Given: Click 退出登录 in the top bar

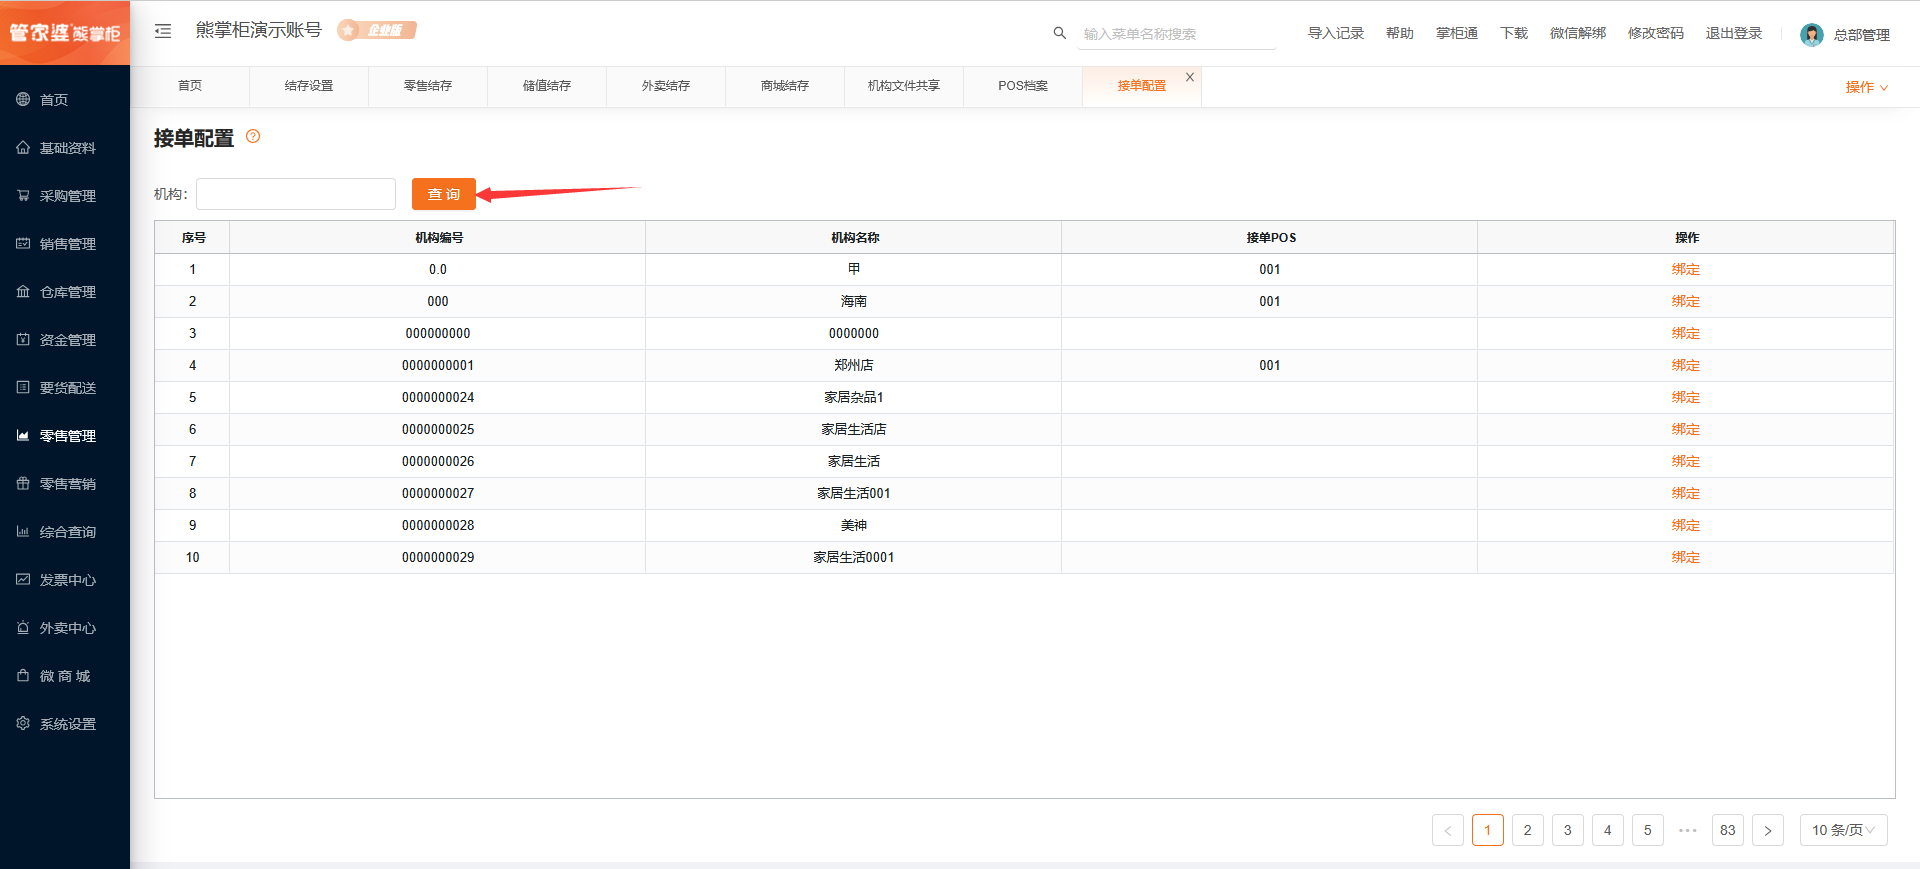Looking at the screenshot, I should [x=1734, y=33].
